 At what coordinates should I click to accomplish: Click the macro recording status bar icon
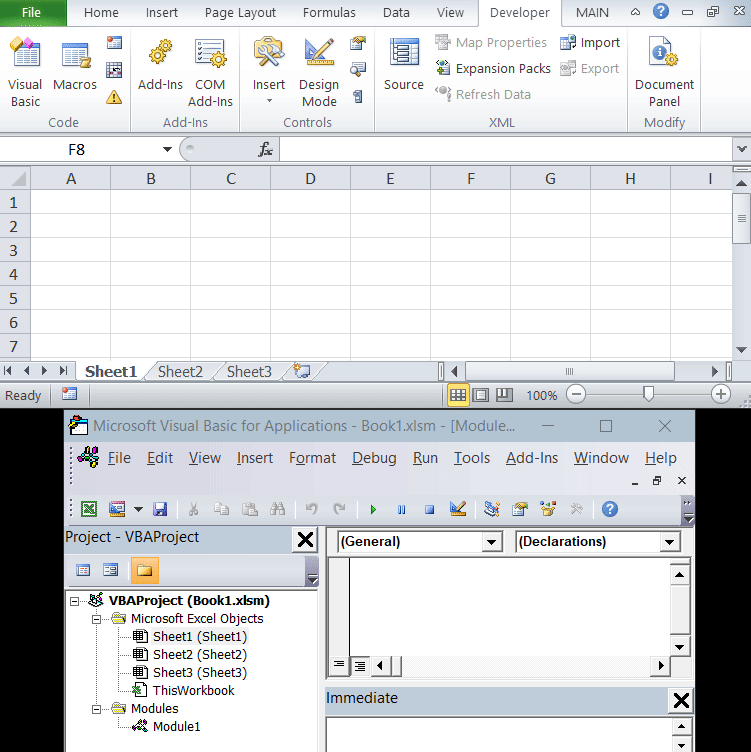pyautogui.click(x=70, y=394)
